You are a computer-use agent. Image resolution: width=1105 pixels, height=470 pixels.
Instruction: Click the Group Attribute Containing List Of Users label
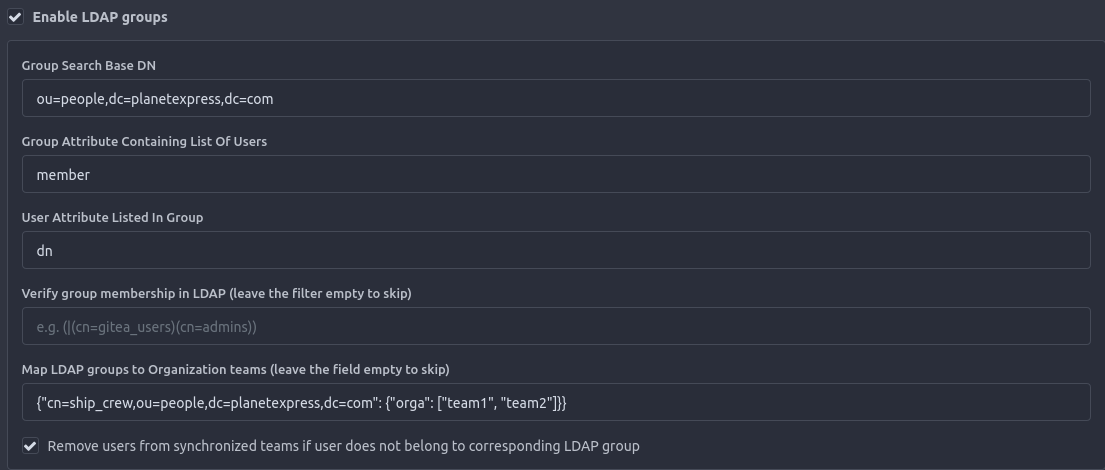click(144, 142)
